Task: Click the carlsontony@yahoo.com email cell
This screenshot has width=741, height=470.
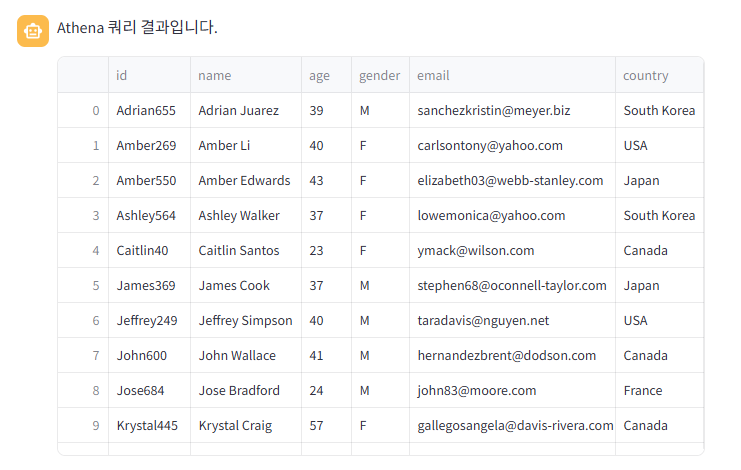Action: click(512, 145)
